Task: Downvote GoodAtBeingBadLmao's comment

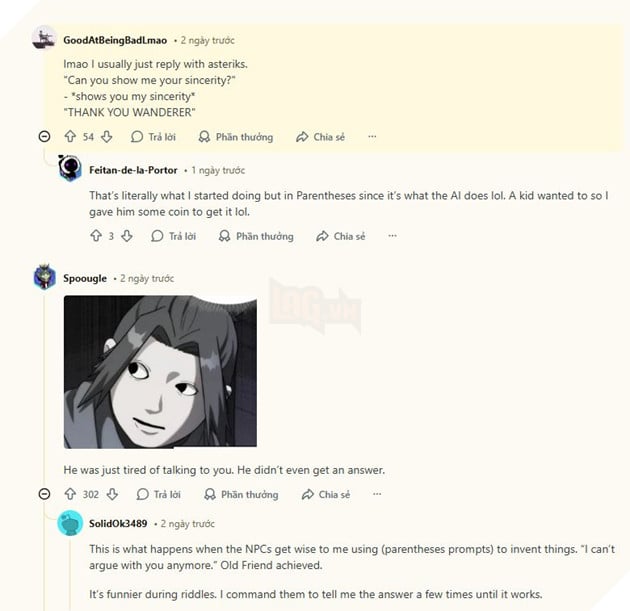Action: 106,137
